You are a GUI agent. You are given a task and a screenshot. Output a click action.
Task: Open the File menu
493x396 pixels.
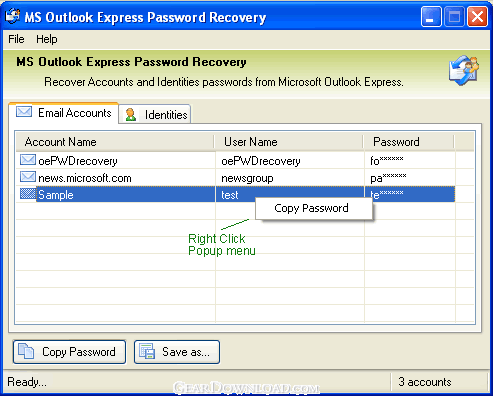click(x=16, y=39)
